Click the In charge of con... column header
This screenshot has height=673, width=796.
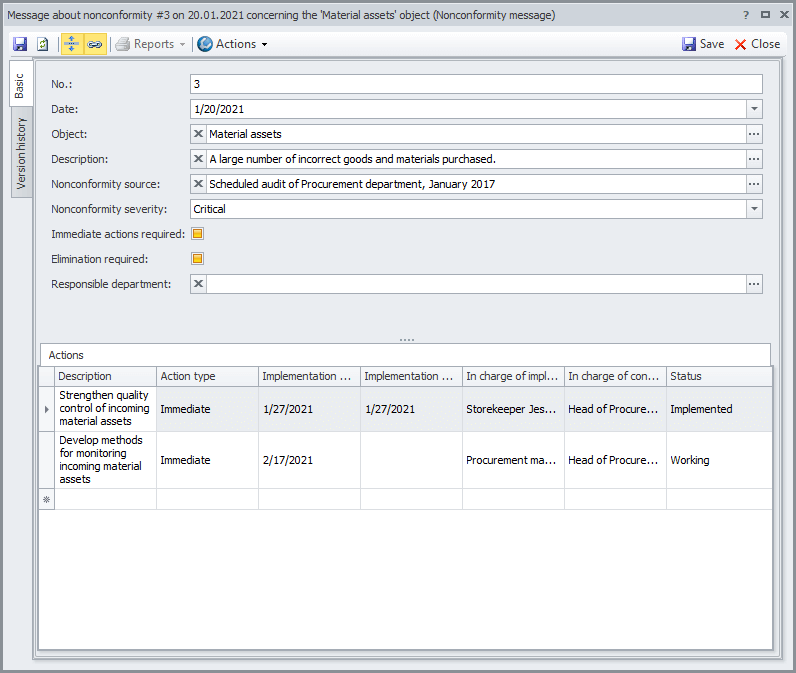[x=615, y=376]
